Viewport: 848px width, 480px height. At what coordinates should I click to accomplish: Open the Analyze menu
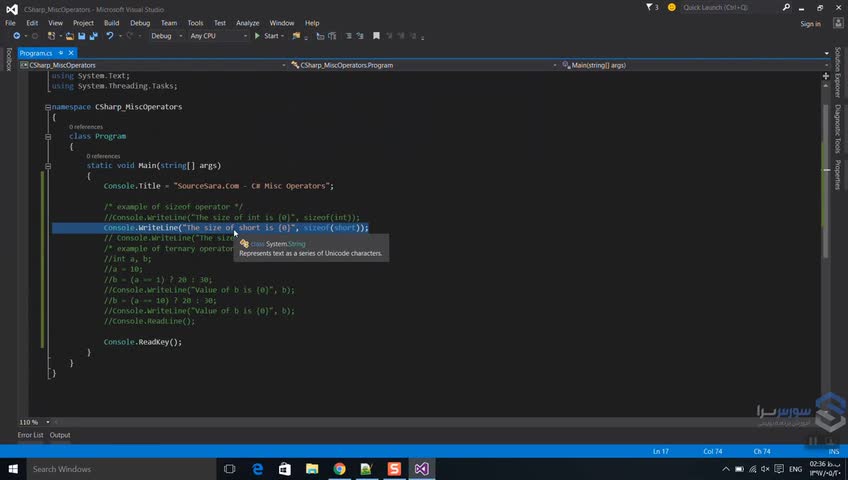point(248,23)
